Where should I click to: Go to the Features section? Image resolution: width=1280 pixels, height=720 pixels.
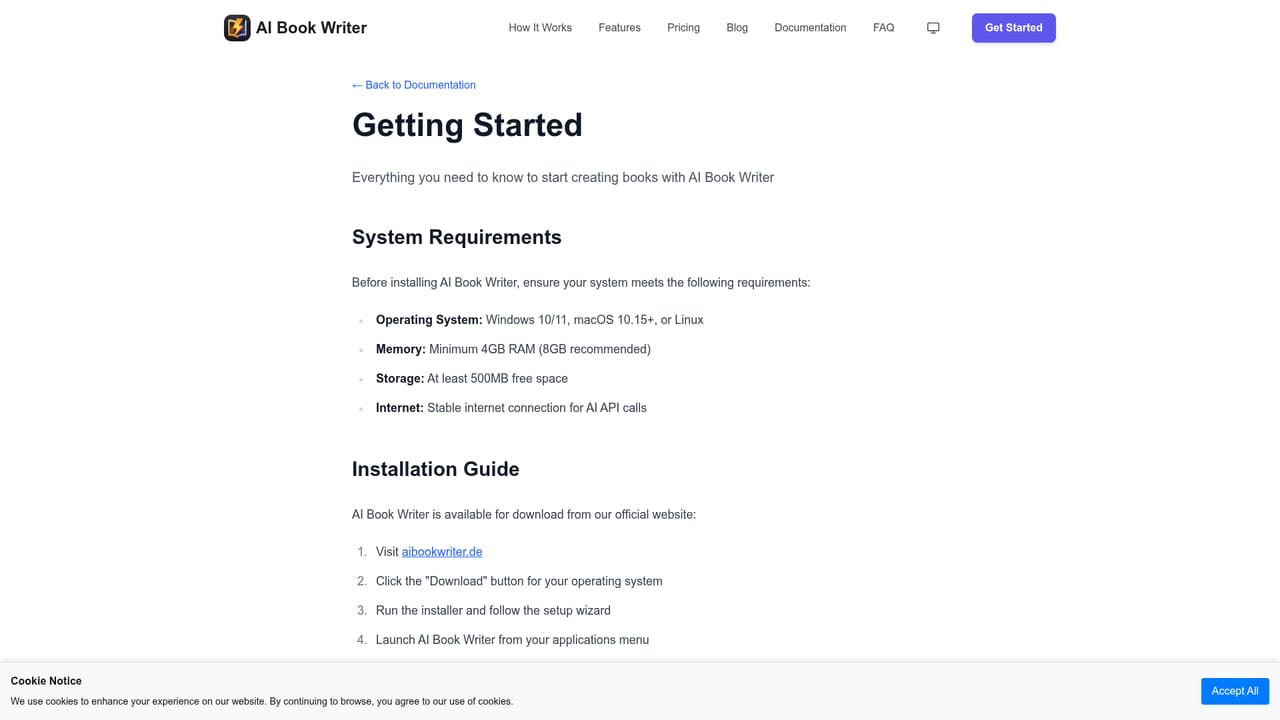tap(619, 28)
